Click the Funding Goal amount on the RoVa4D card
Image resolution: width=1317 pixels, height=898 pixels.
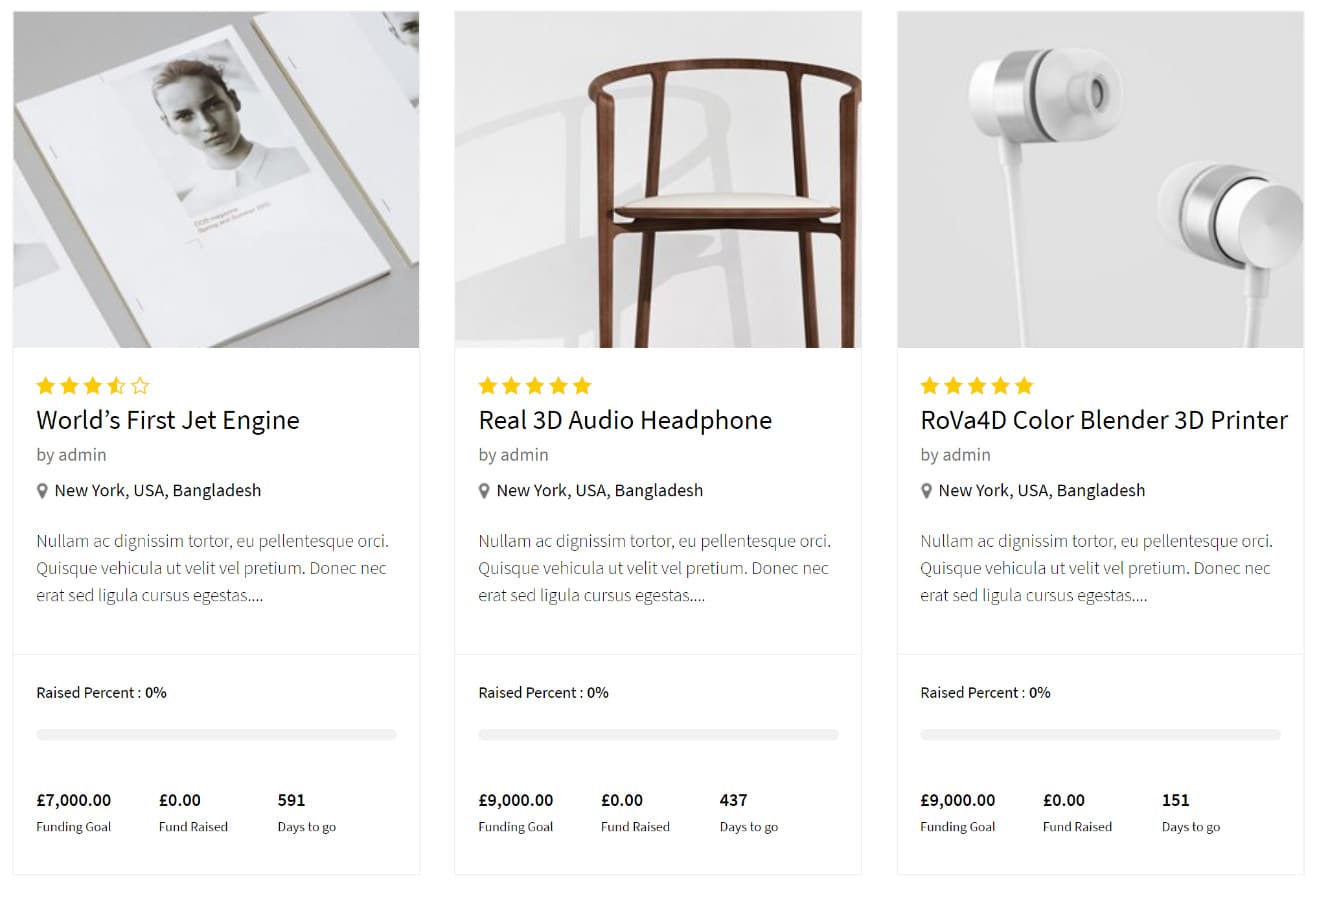click(x=957, y=800)
